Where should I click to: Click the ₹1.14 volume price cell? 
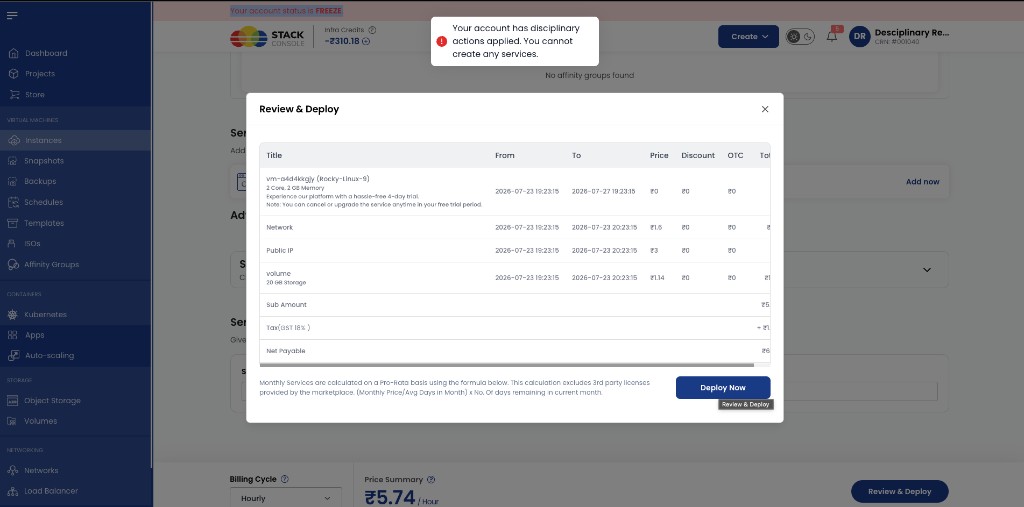click(x=658, y=278)
